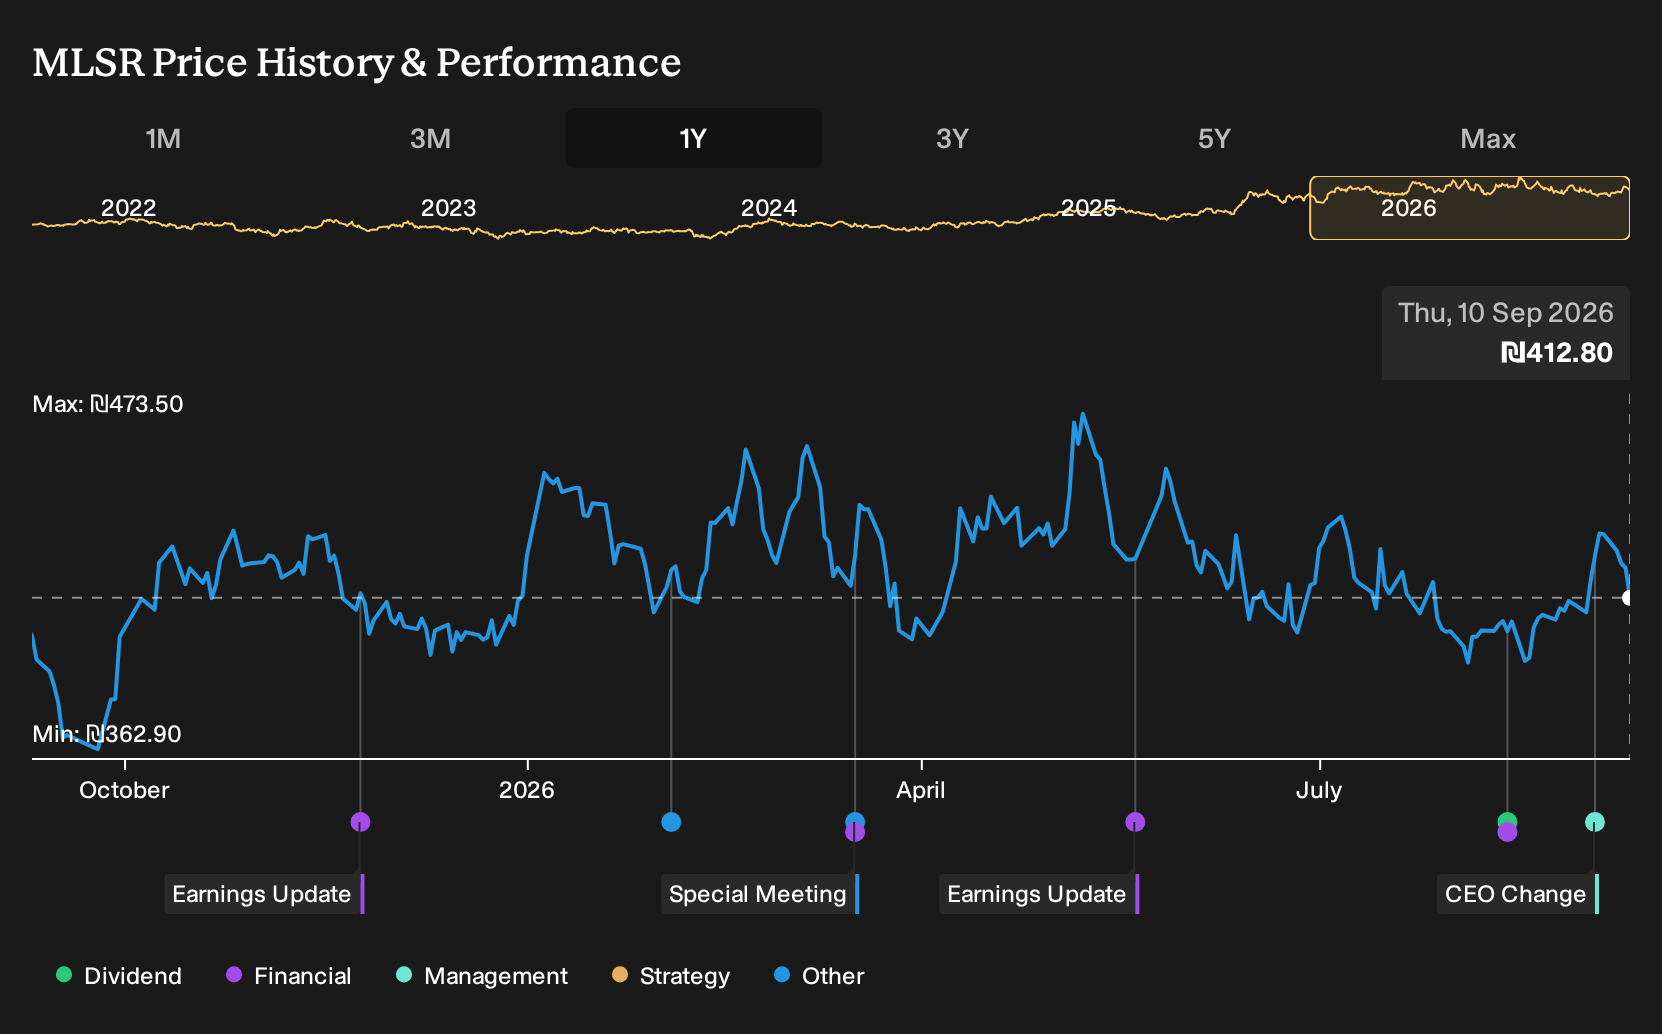Click the purple Financial event marker near November

(x=361, y=822)
